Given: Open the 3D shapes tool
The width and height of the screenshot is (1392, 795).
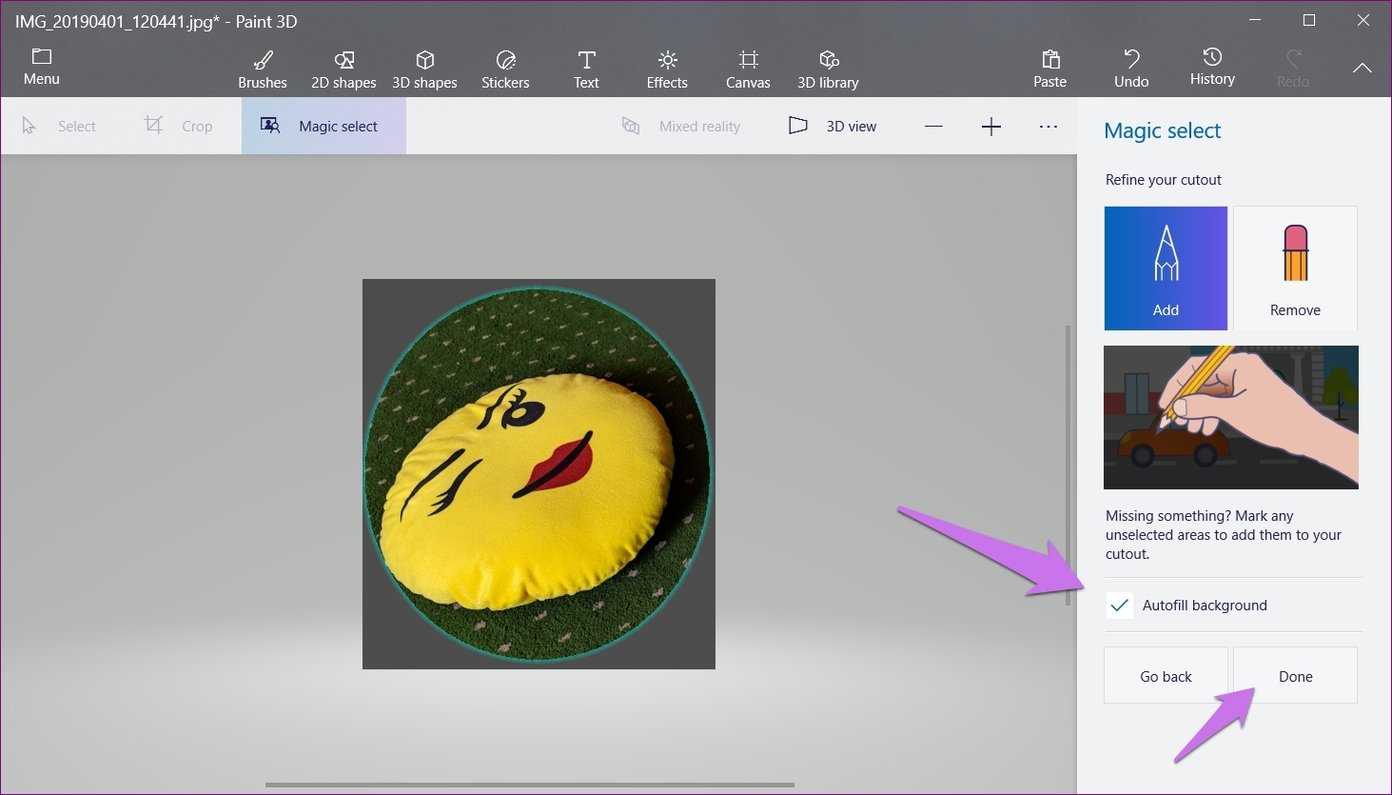Looking at the screenshot, I should tap(424, 69).
